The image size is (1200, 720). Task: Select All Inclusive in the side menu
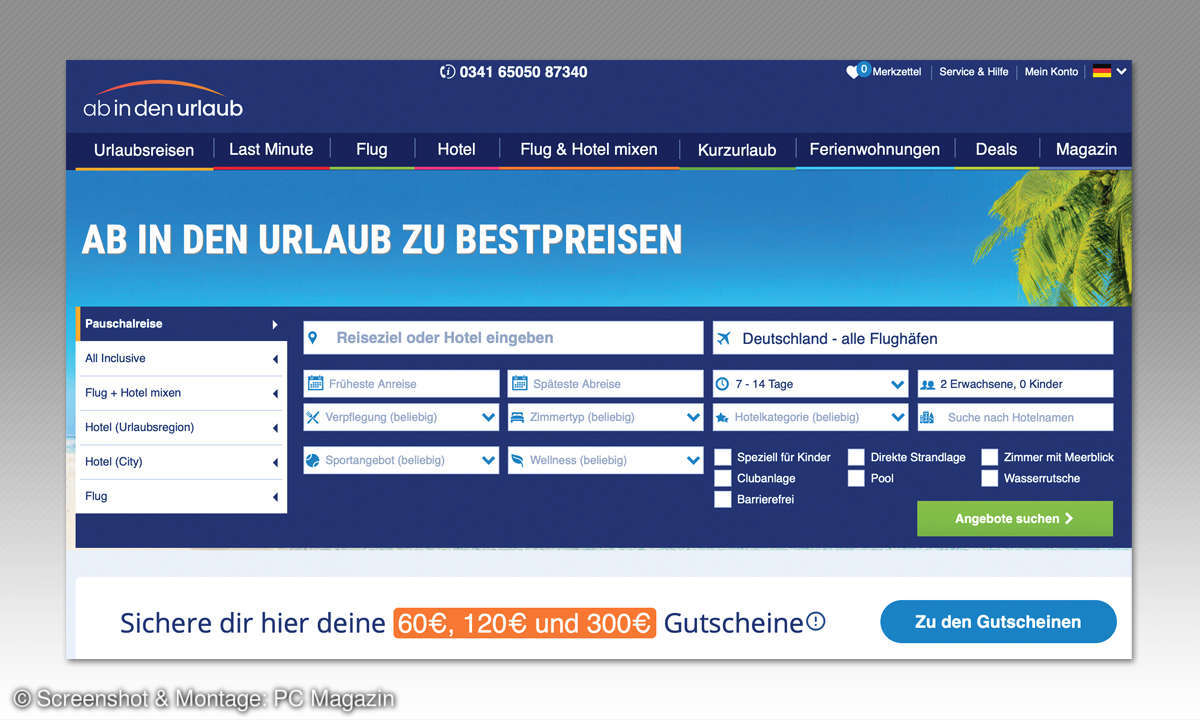pyautogui.click(x=182, y=359)
